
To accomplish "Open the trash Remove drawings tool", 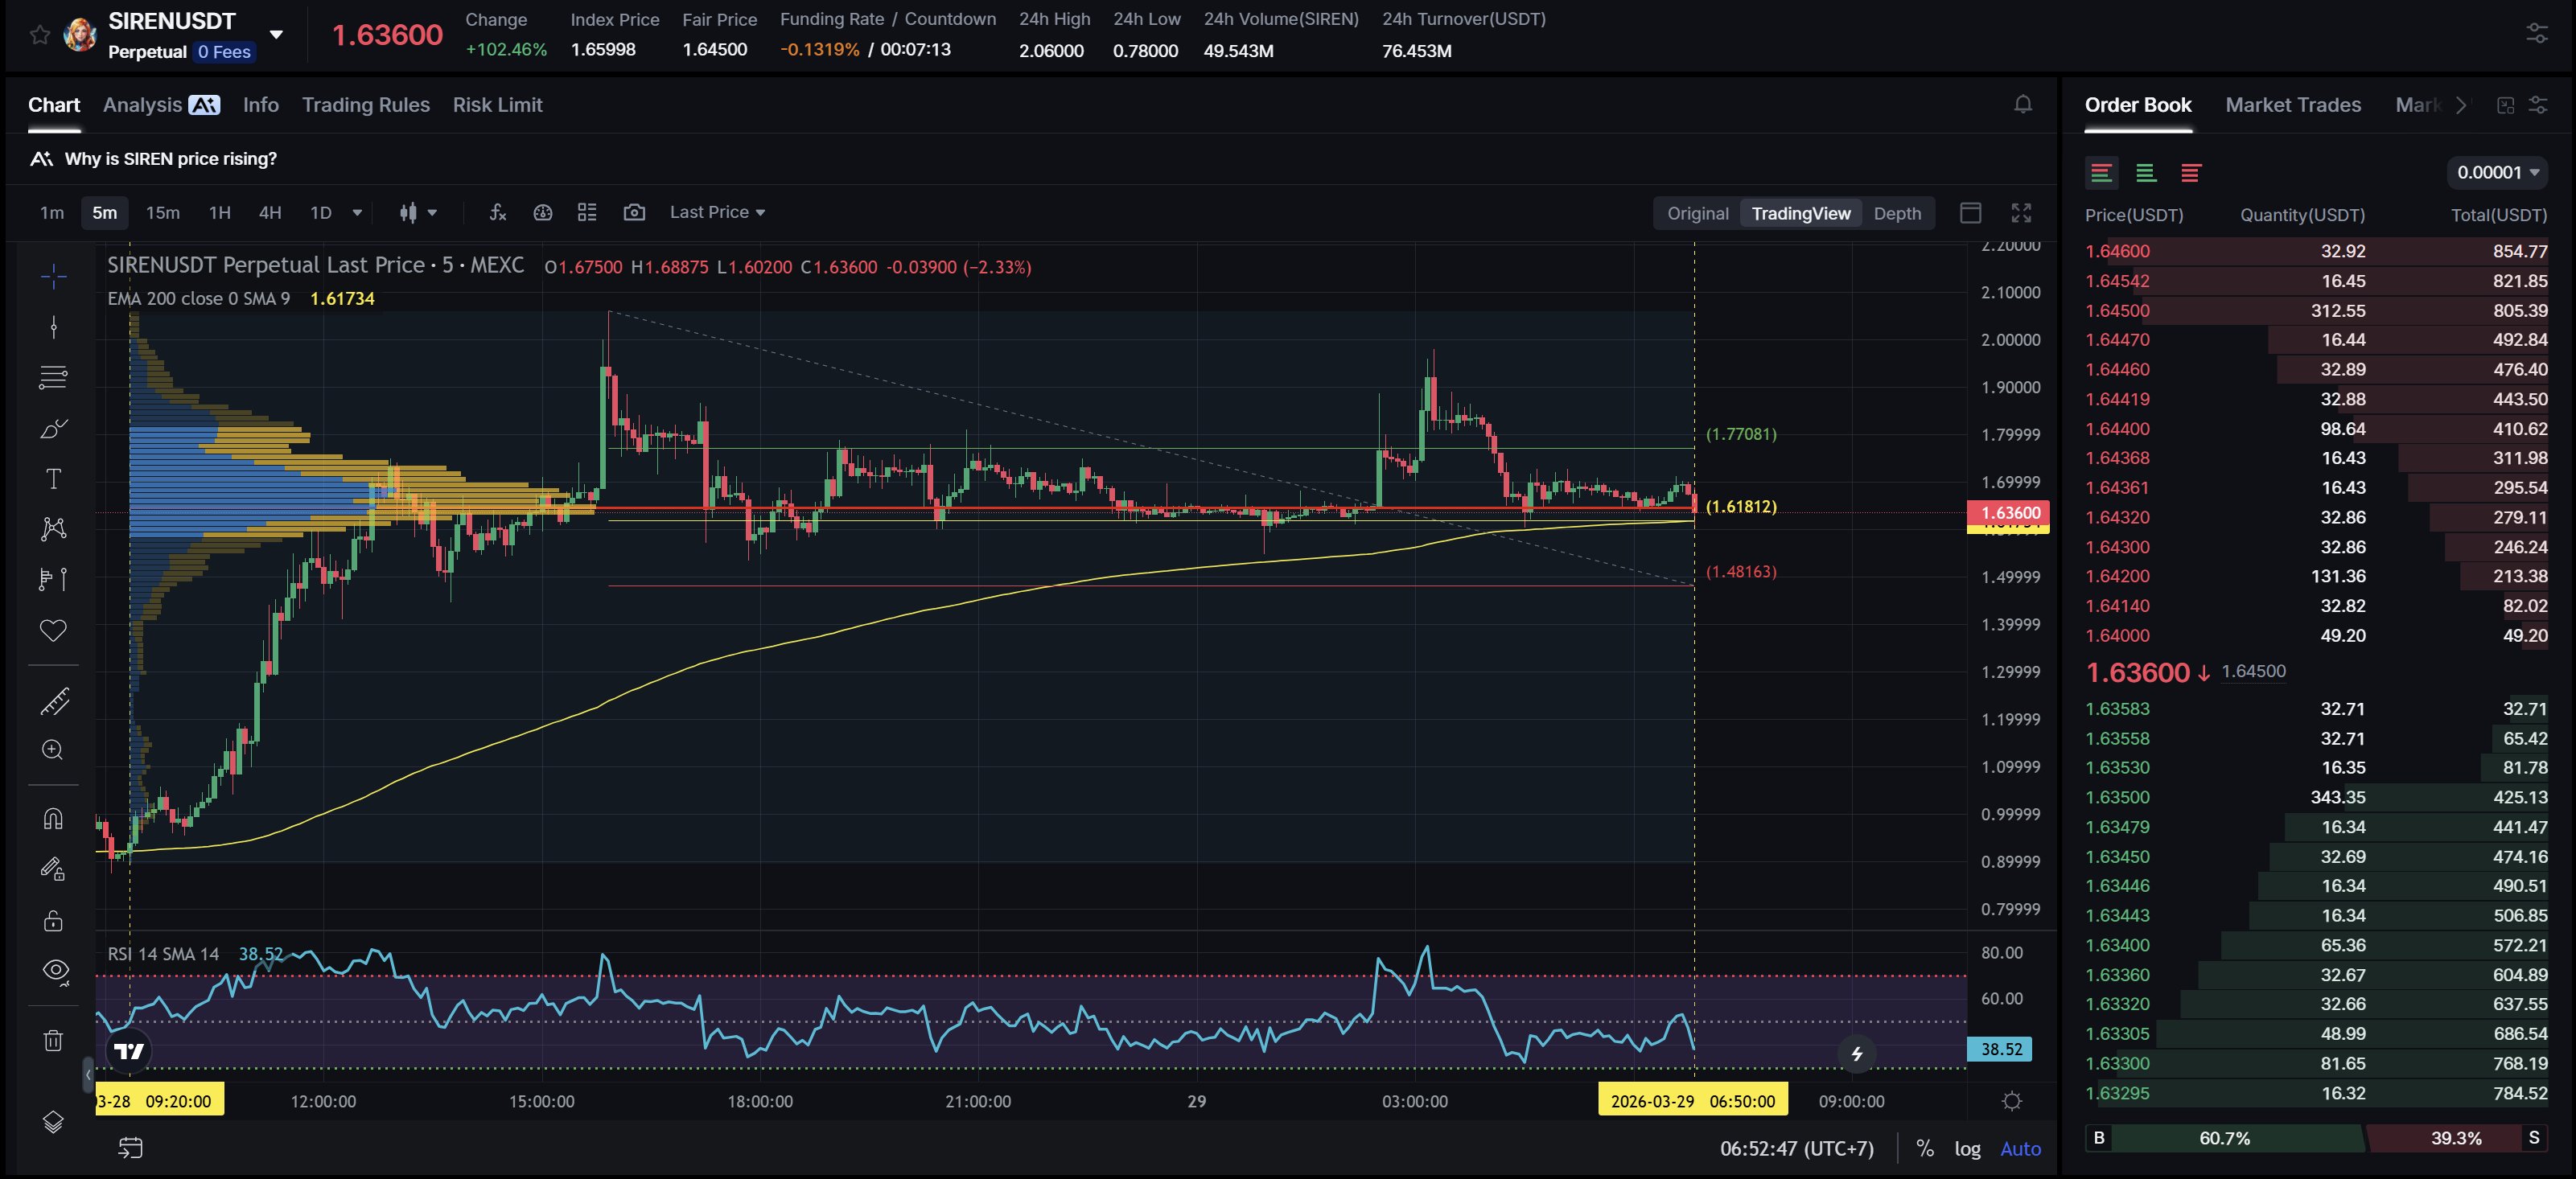I will tap(53, 1040).
